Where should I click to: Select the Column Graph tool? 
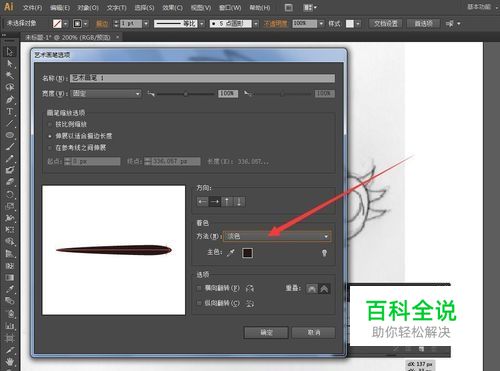[9, 325]
